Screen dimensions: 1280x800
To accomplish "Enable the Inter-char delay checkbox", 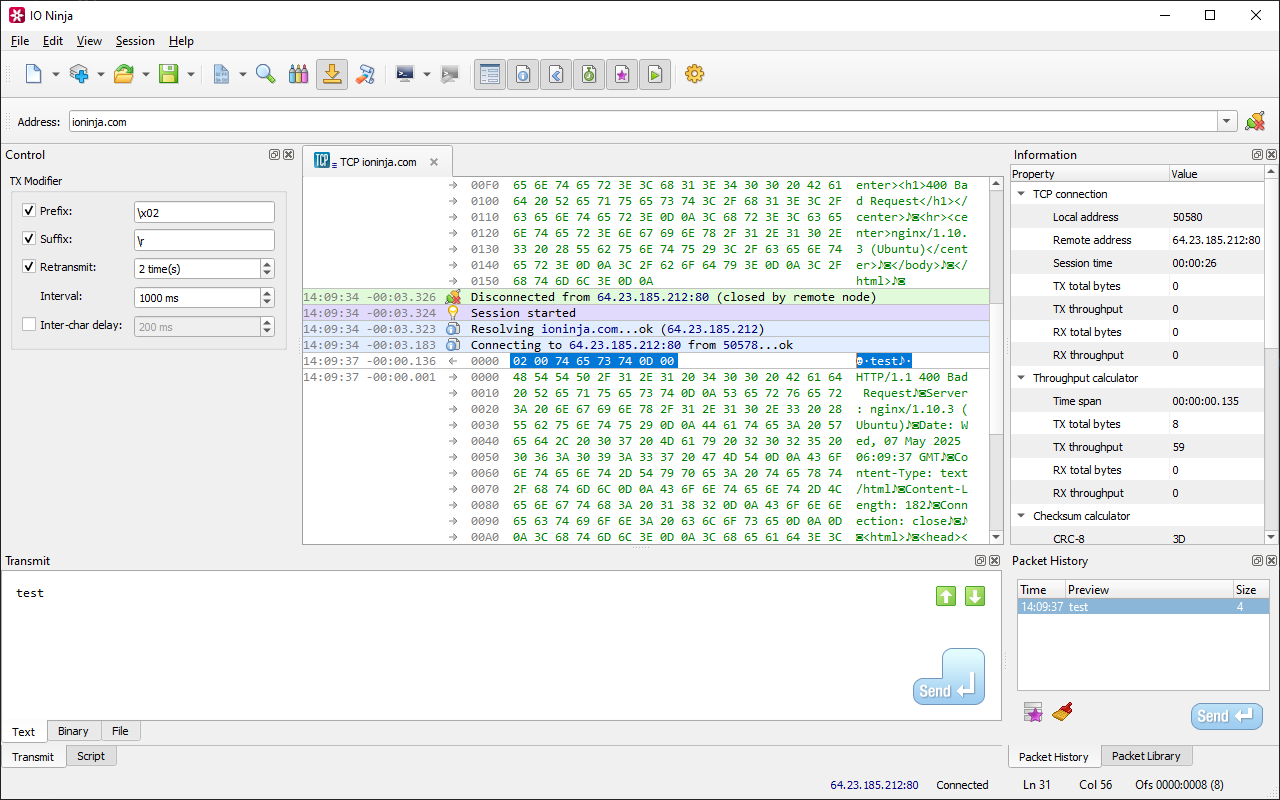I will pyautogui.click(x=29, y=325).
